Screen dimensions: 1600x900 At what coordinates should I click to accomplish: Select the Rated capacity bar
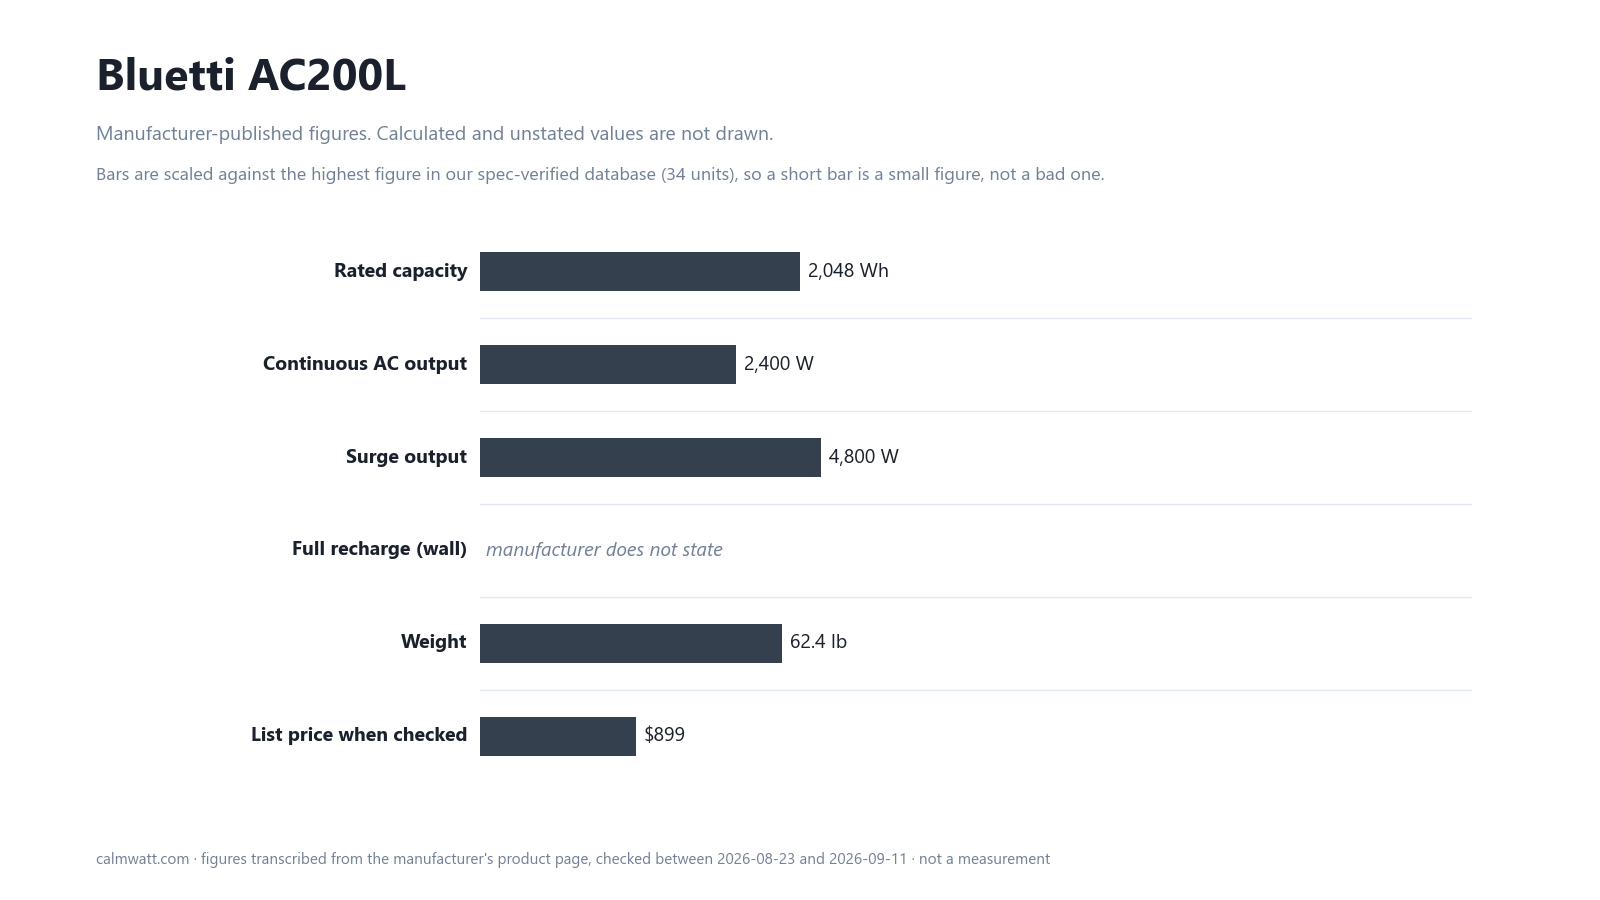[640, 271]
